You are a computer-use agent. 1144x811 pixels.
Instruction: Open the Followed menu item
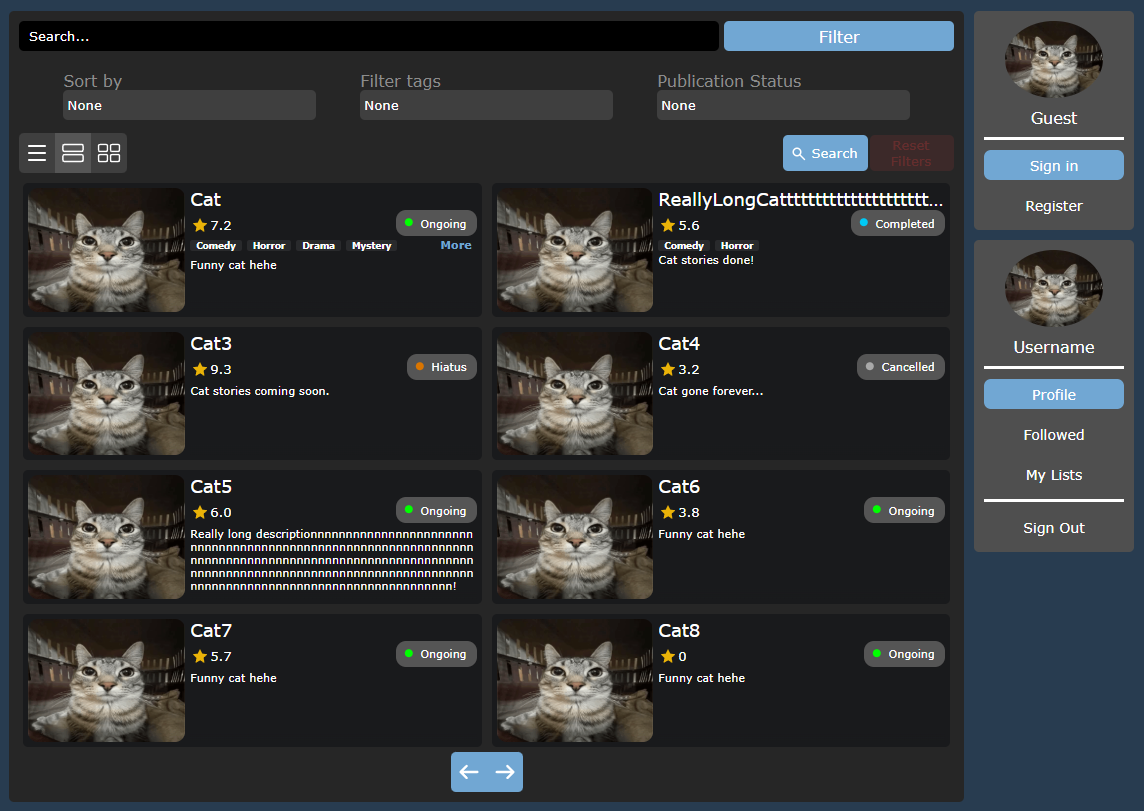[x=1053, y=435]
